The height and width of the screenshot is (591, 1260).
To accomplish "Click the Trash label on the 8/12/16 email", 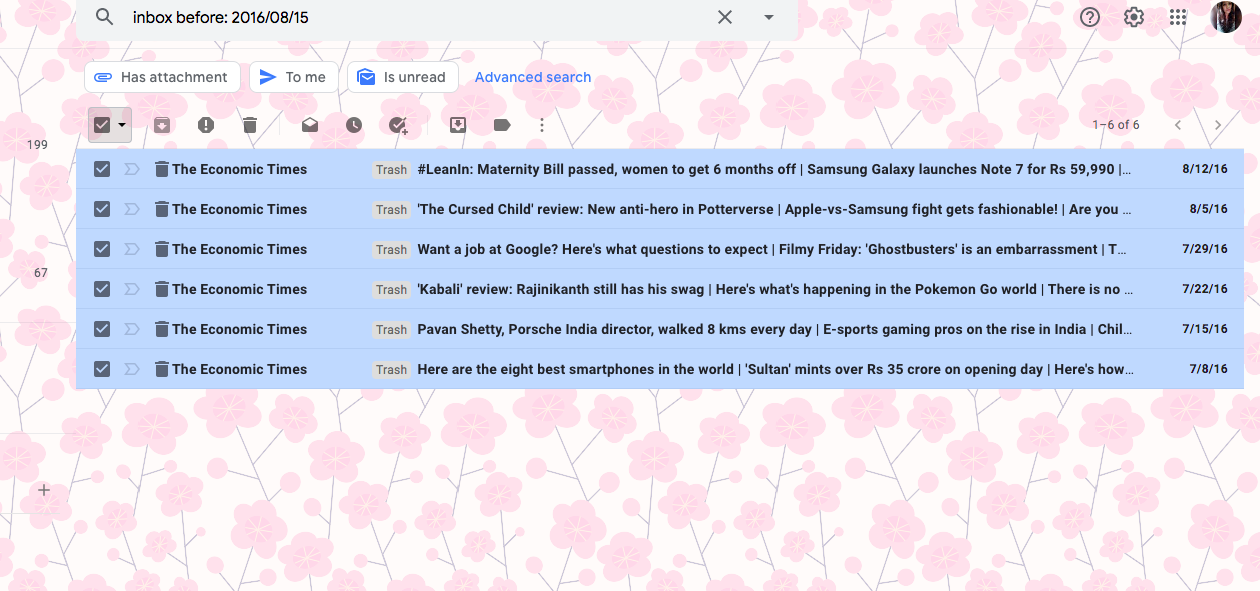I will click(391, 170).
